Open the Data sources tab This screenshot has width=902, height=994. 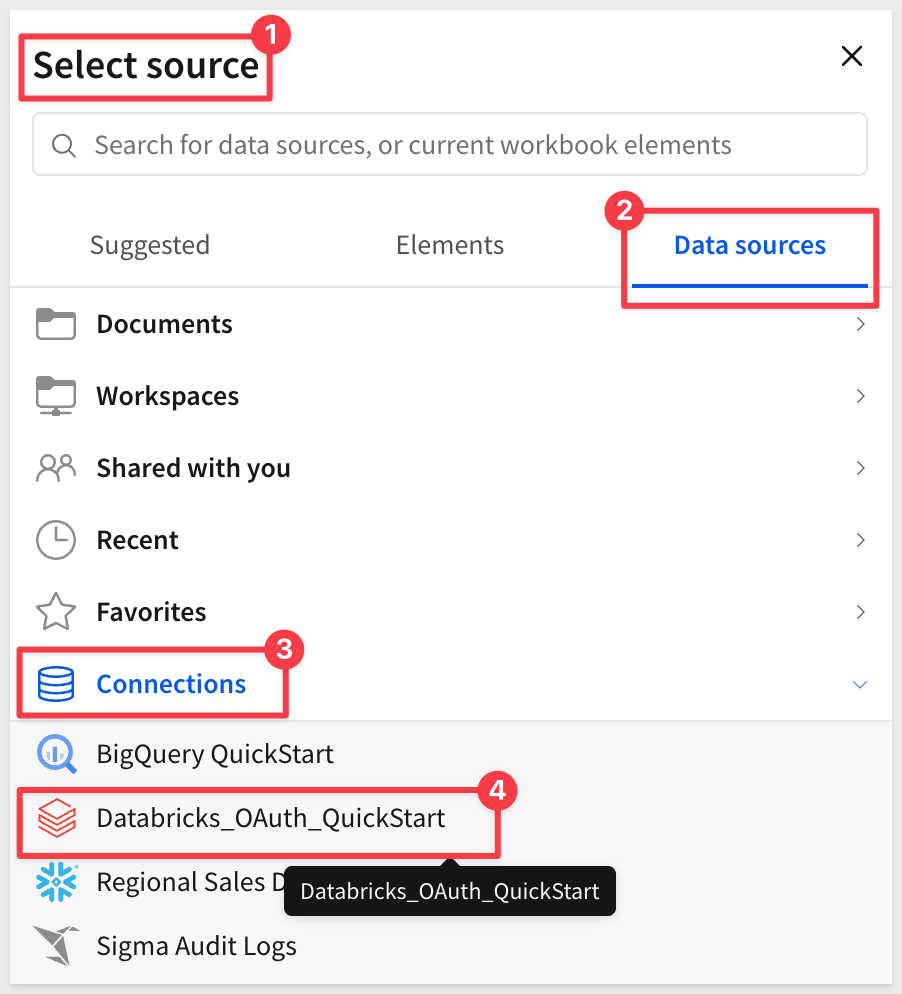tap(750, 246)
